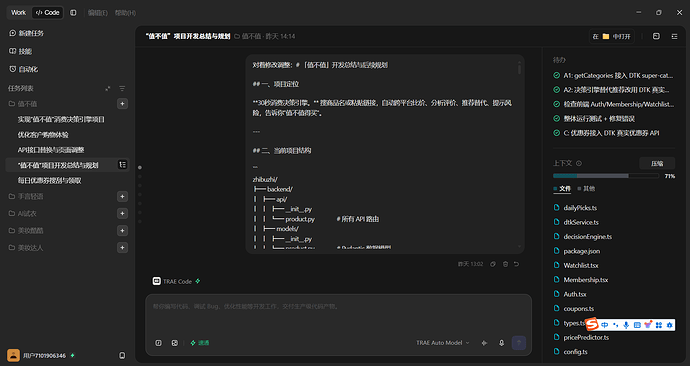The height and width of the screenshot is (366, 690).
Task: Add a new task in 美妆酷酷 folder
Action: point(122,231)
